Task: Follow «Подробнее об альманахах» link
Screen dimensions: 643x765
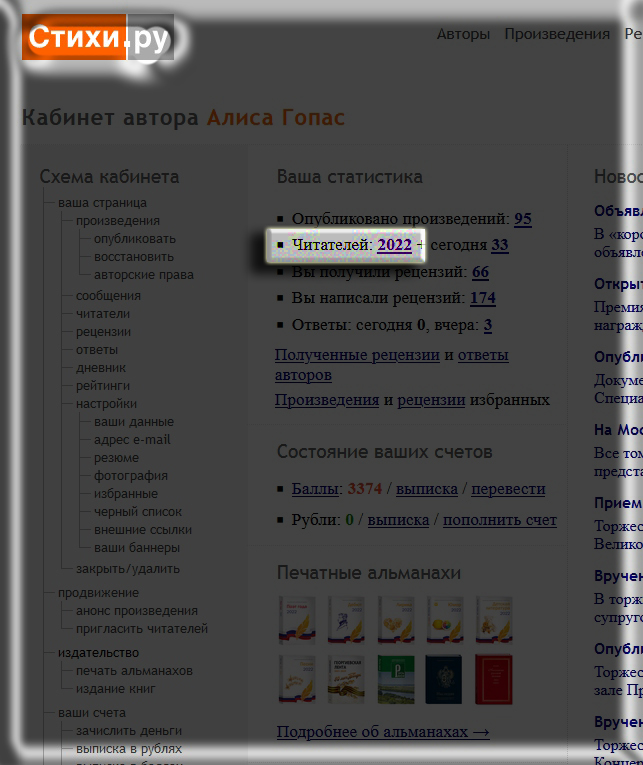Action: tap(383, 732)
